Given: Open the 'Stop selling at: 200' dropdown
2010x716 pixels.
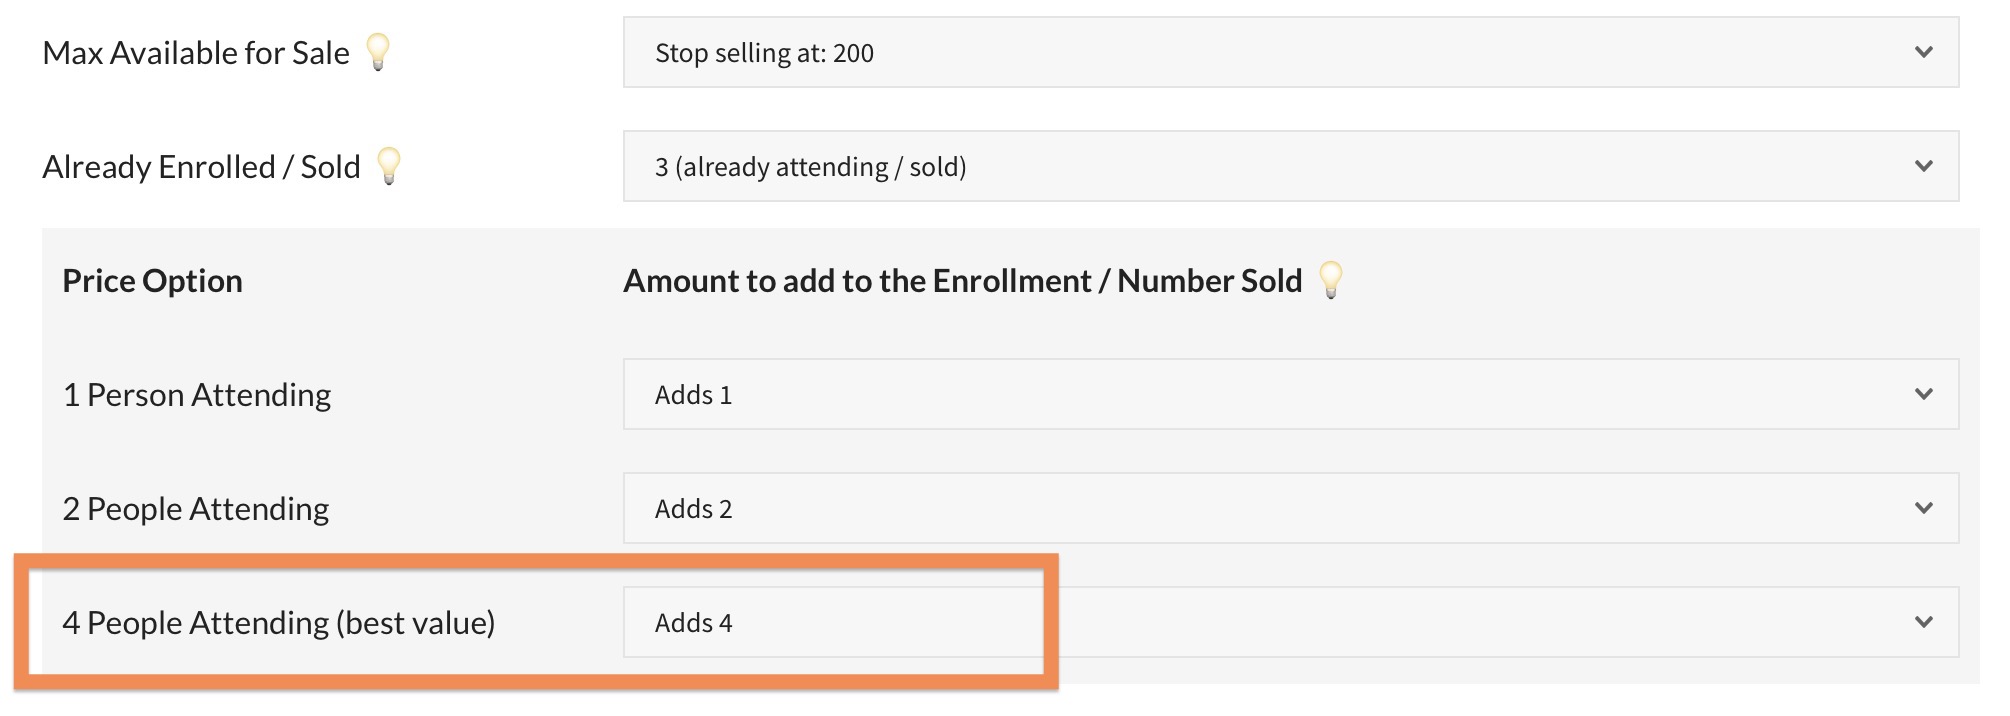Looking at the screenshot, I should (x=1290, y=52).
